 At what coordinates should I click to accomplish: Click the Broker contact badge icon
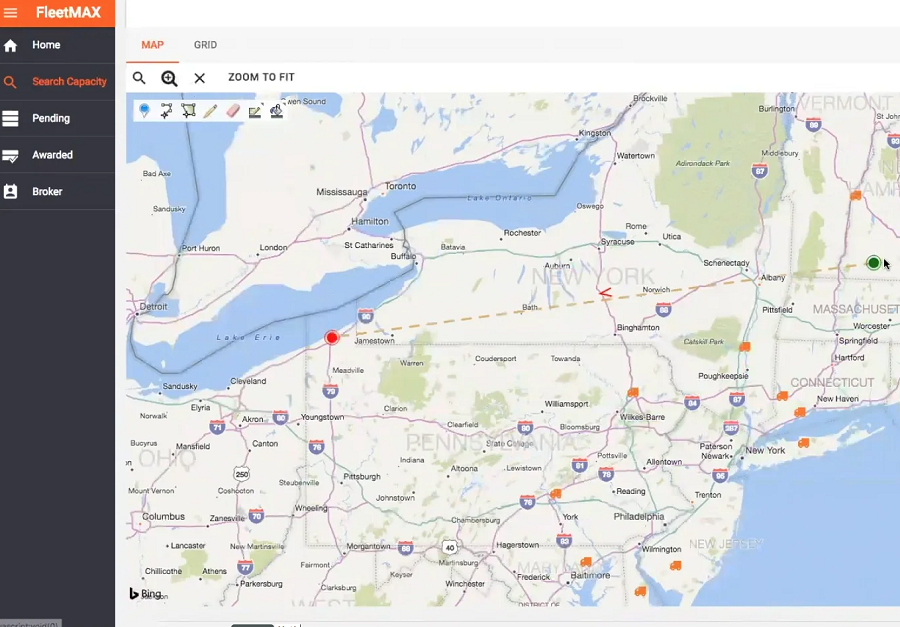[10, 192]
